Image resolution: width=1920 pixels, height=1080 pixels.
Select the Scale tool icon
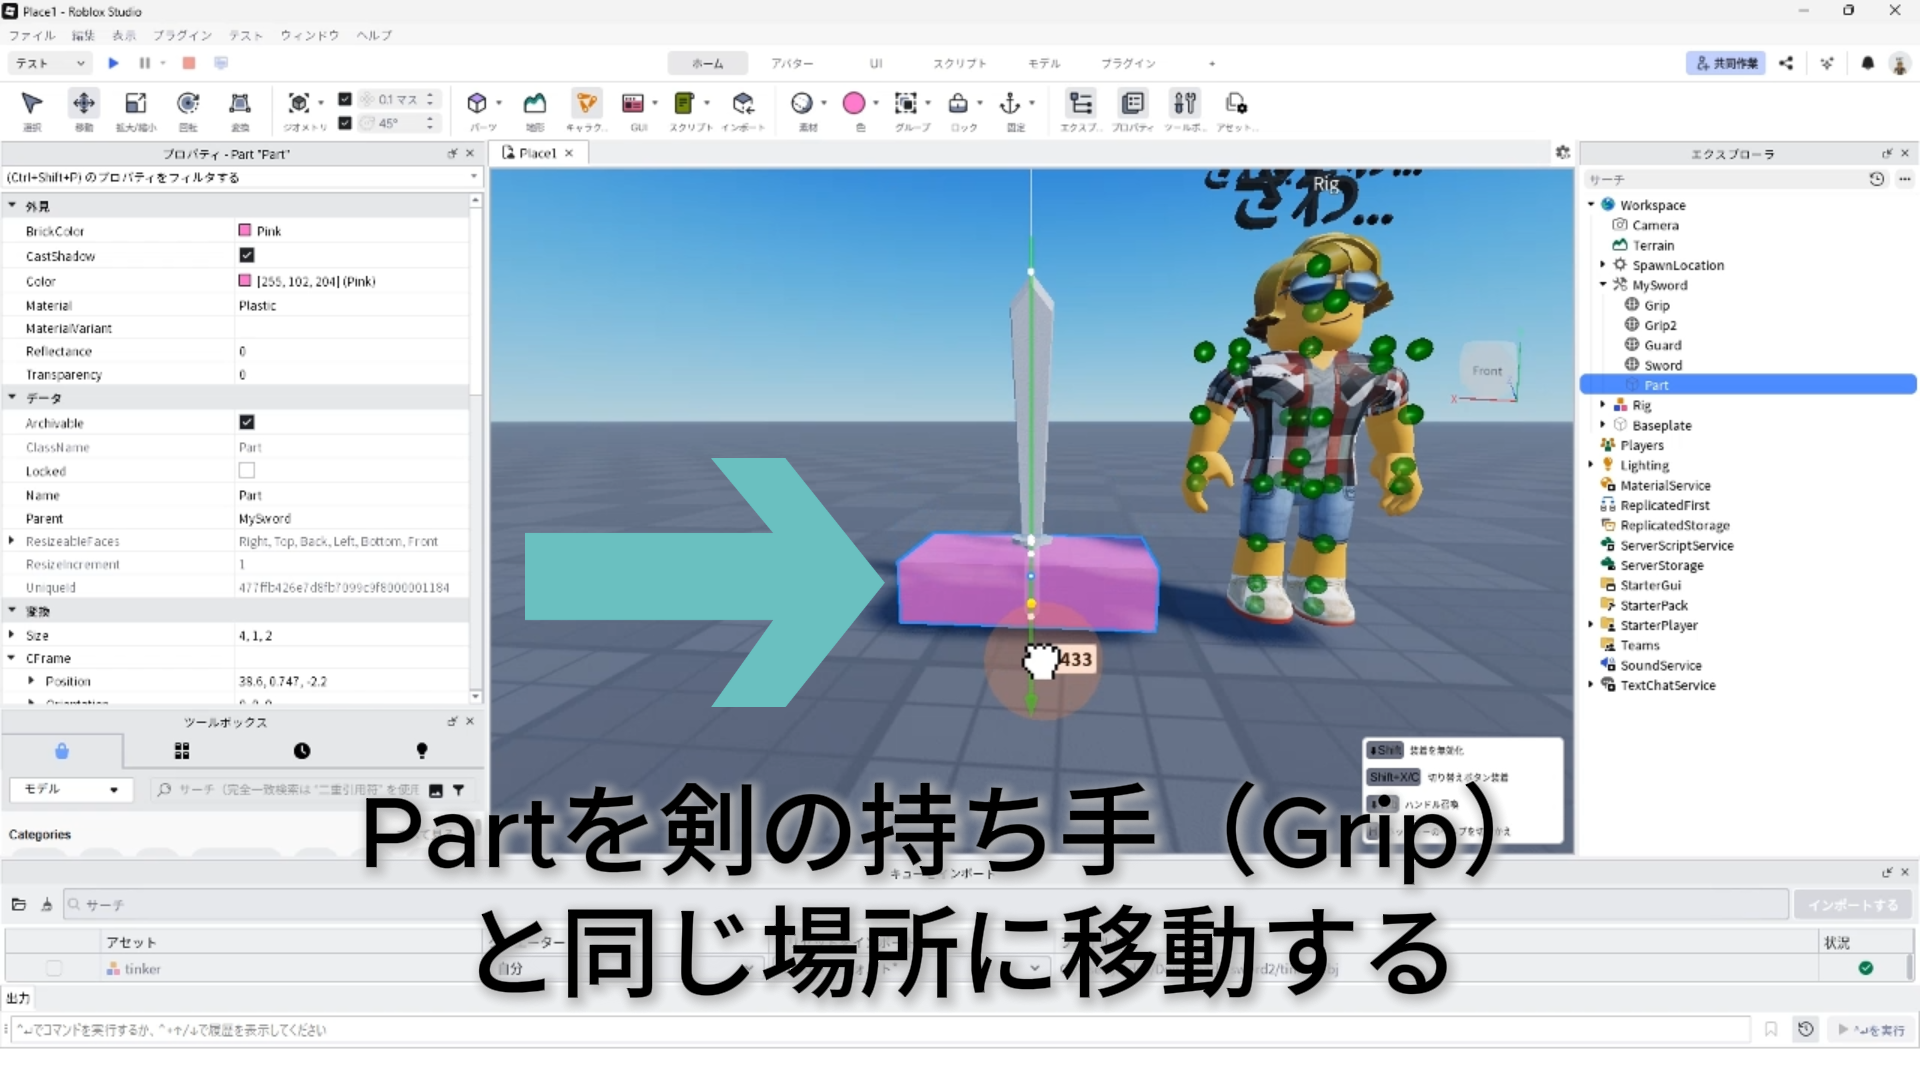coord(136,104)
